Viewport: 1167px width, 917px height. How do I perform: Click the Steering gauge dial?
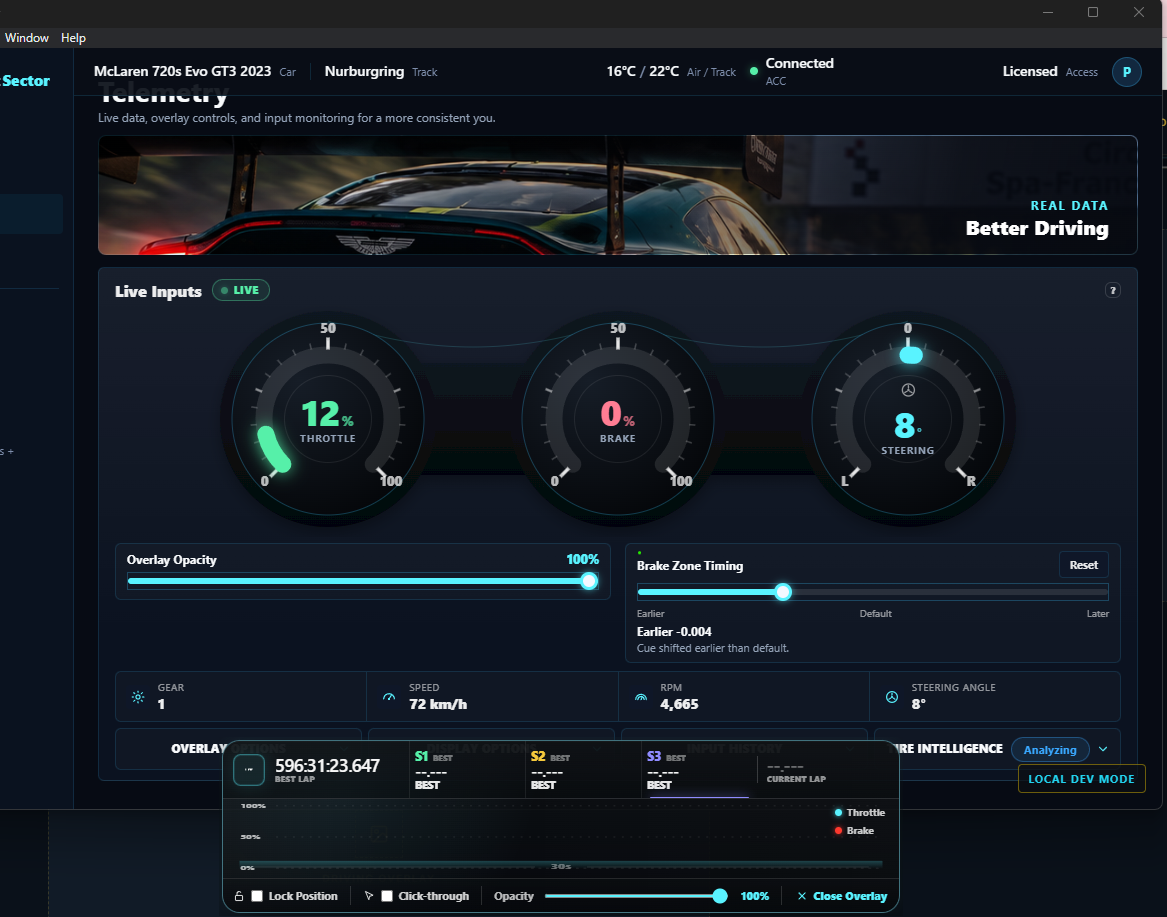[x=908, y=419]
